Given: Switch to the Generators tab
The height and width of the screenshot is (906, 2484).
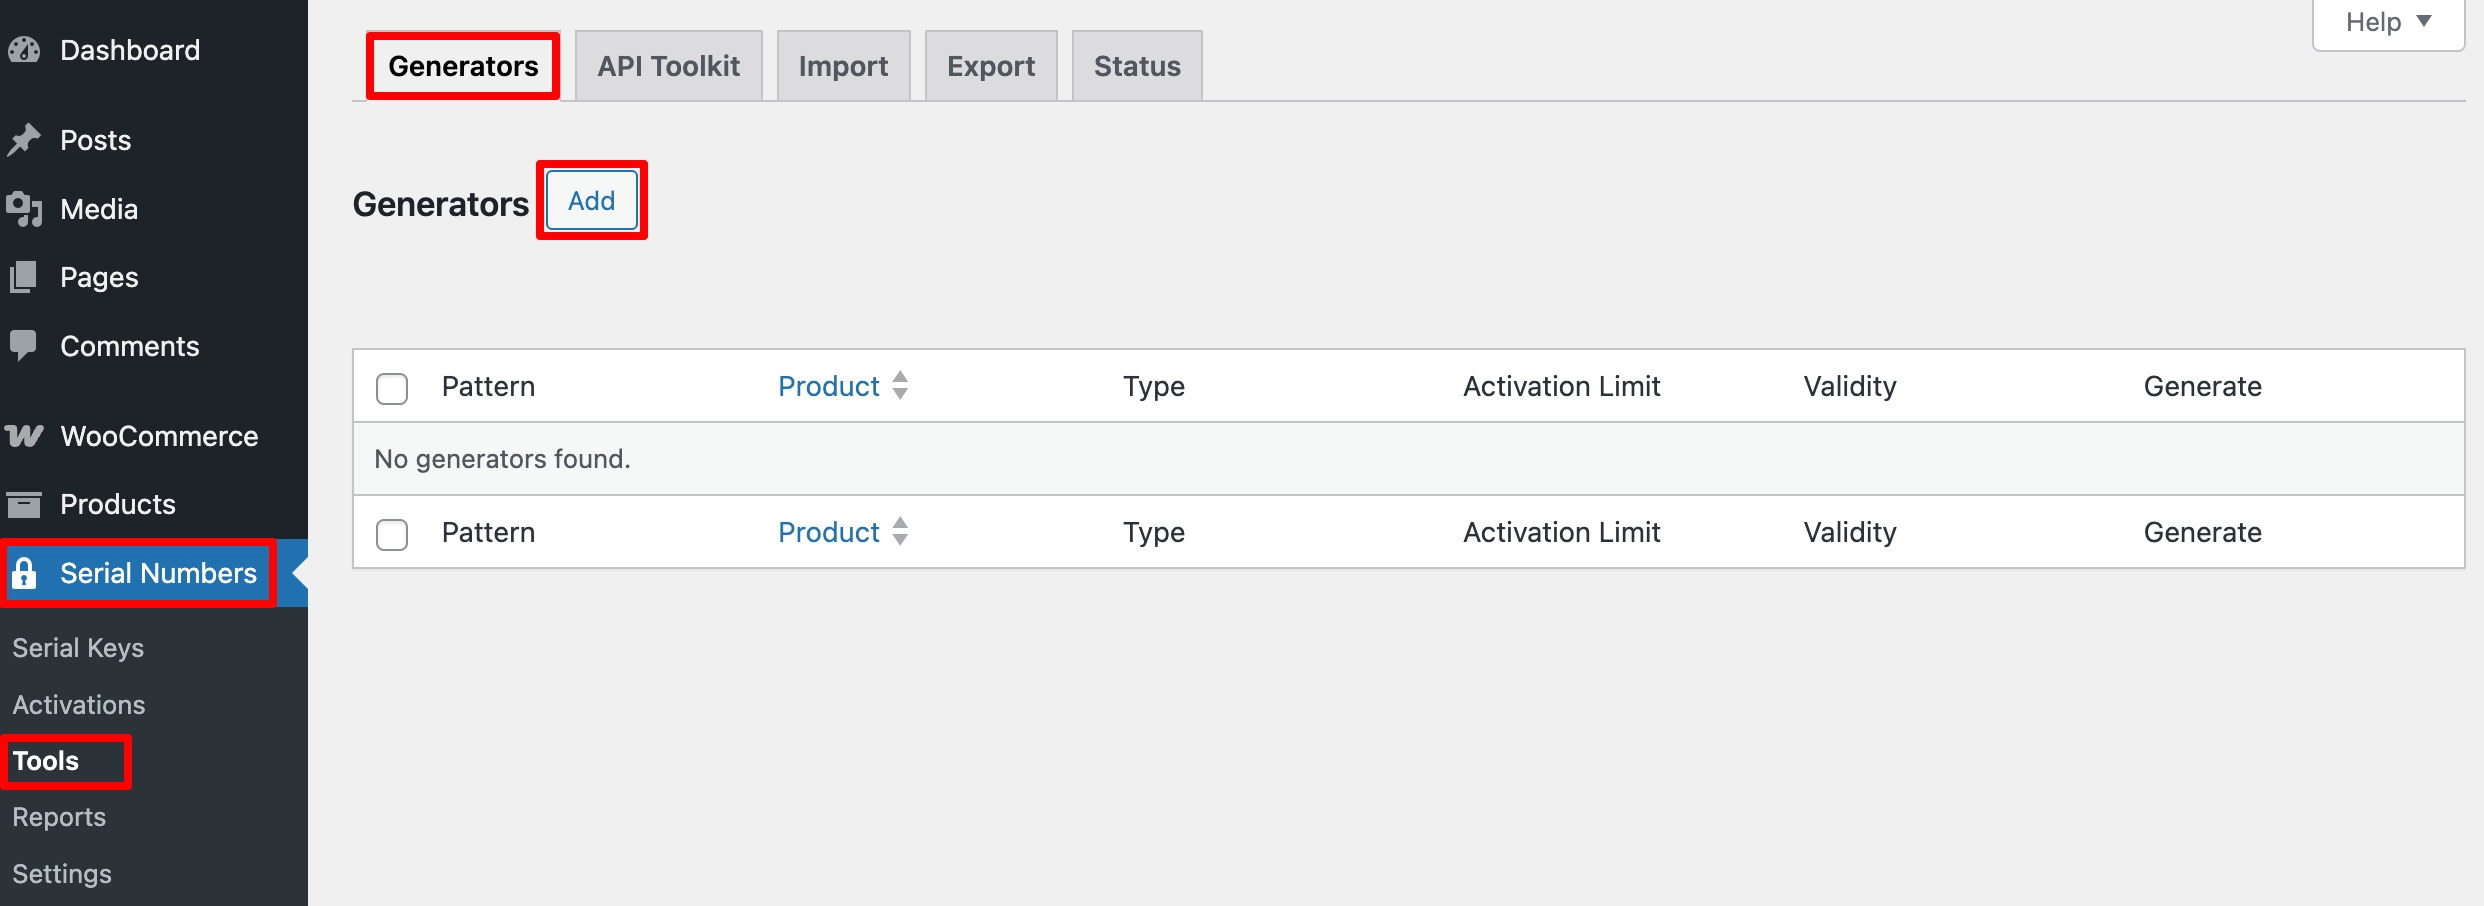Looking at the screenshot, I should coord(463,66).
